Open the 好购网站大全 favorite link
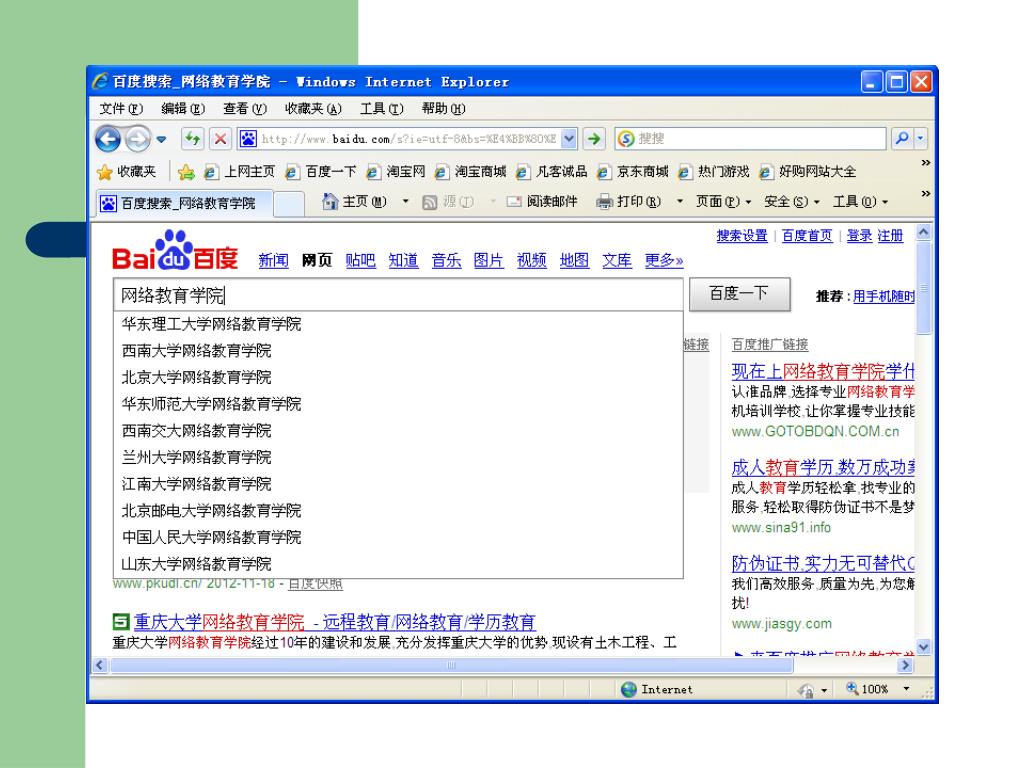This screenshot has width=1024, height=768. coord(807,172)
